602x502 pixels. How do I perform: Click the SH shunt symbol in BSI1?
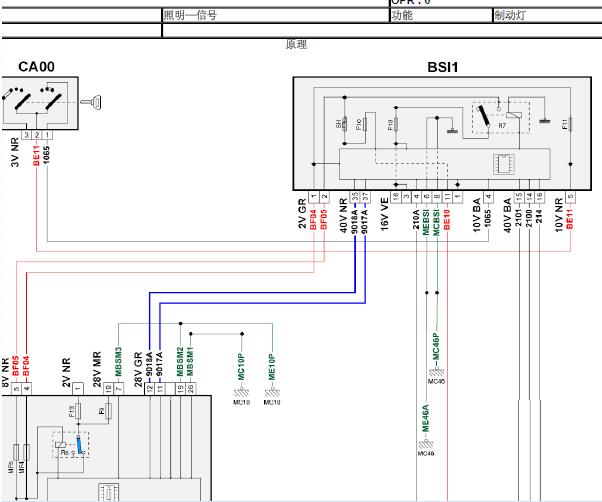(x=344, y=124)
